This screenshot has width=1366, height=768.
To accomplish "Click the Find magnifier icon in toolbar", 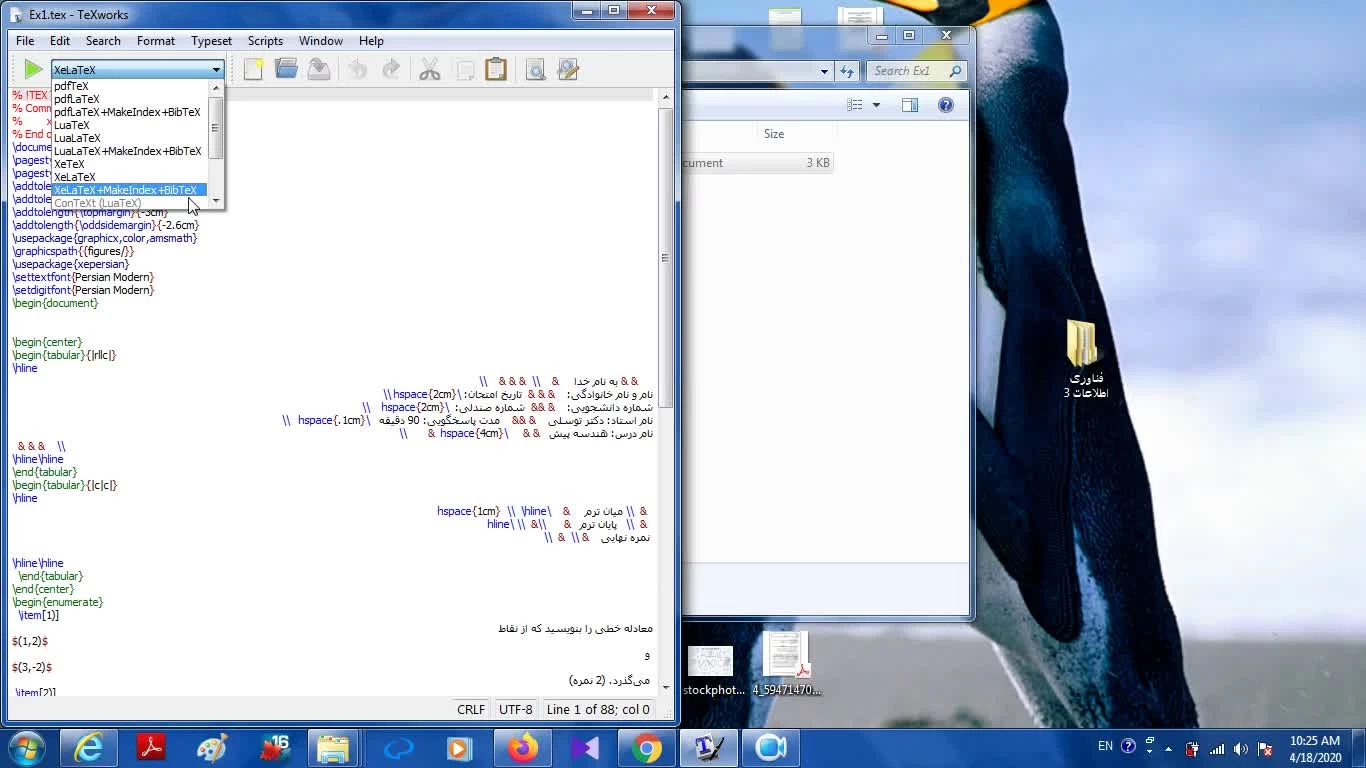I will coord(535,69).
